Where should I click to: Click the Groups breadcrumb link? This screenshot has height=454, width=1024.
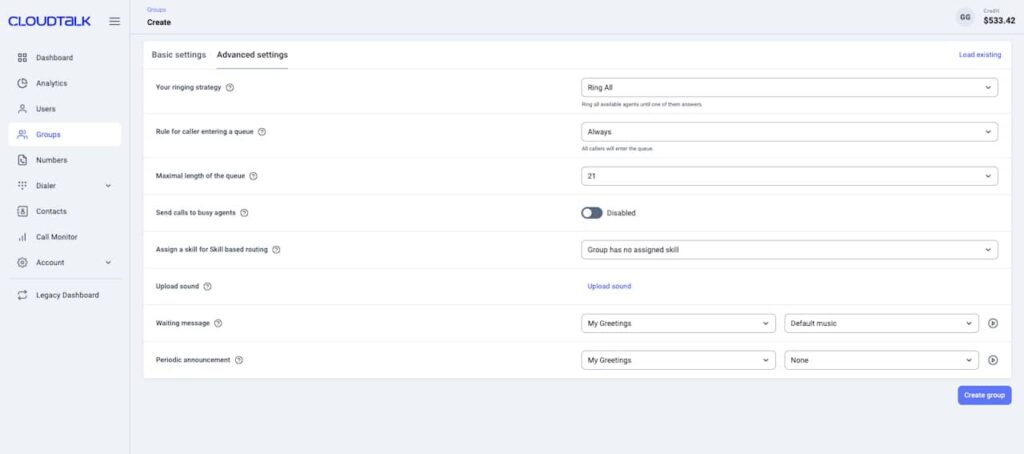coord(156,10)
